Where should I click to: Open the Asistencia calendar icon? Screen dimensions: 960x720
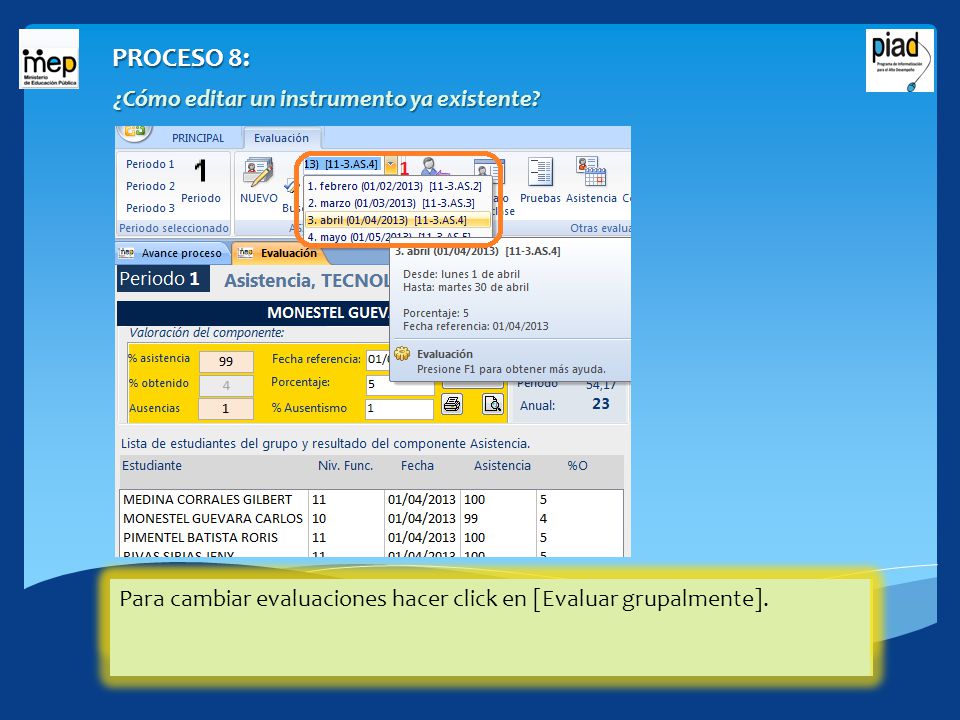591,171
